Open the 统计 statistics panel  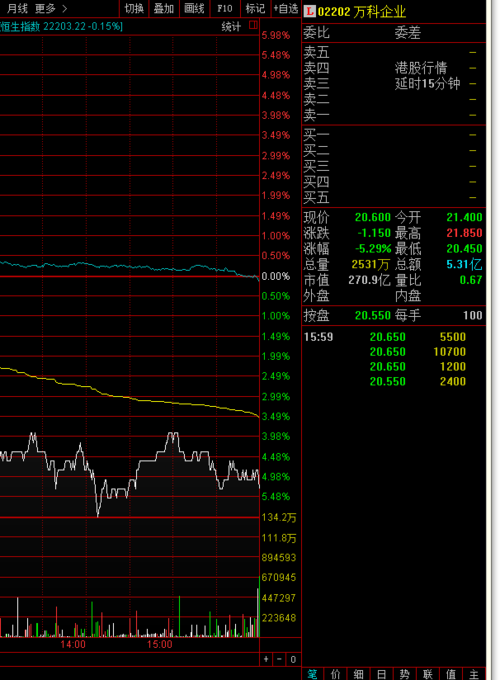(231, 26)
